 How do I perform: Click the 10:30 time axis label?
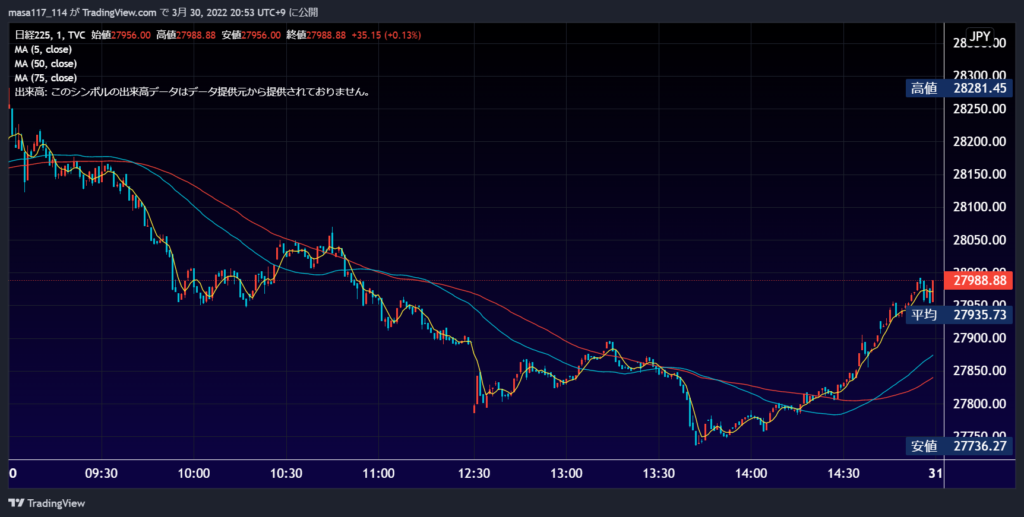tap(286, 474)
